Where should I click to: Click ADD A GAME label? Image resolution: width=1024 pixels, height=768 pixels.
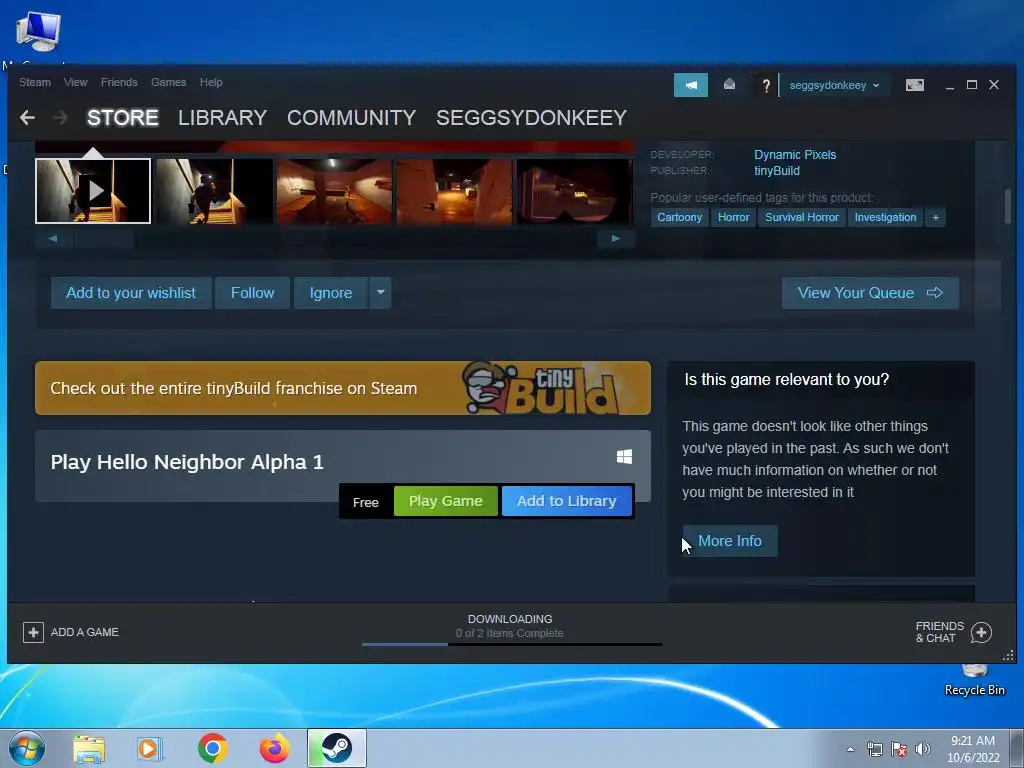pos(85,632)
